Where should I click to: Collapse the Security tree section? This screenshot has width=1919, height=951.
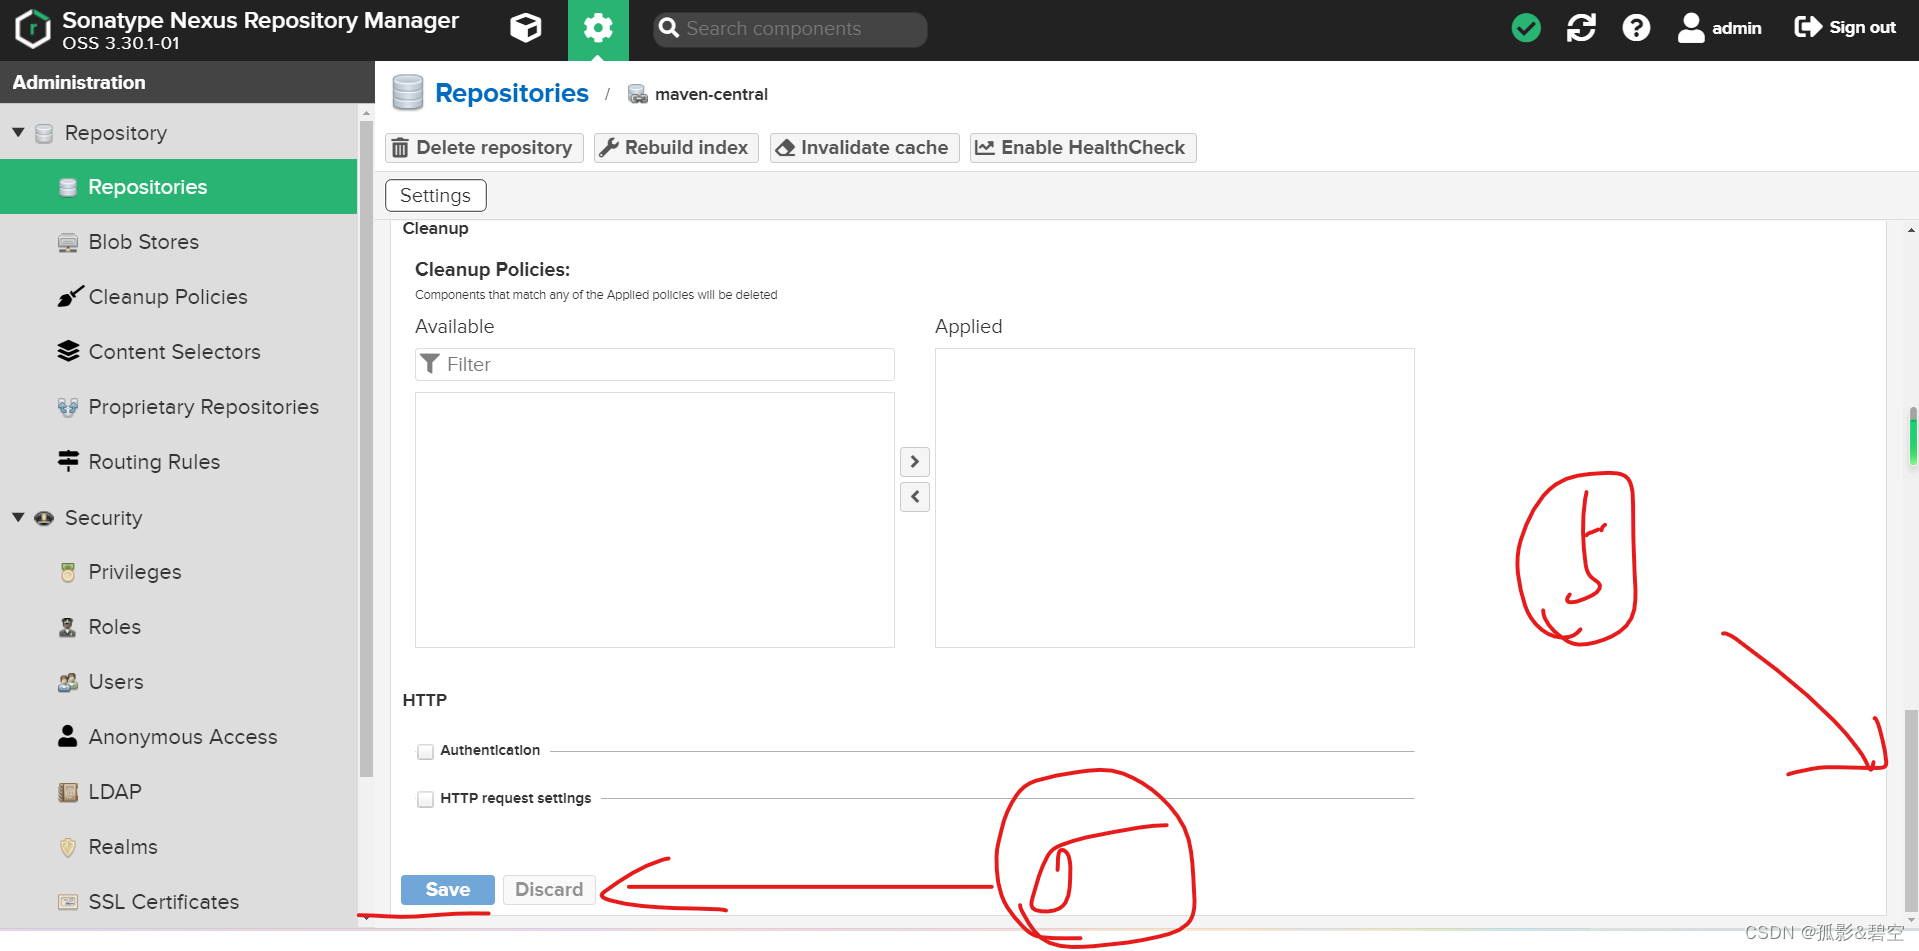(18, 518)
